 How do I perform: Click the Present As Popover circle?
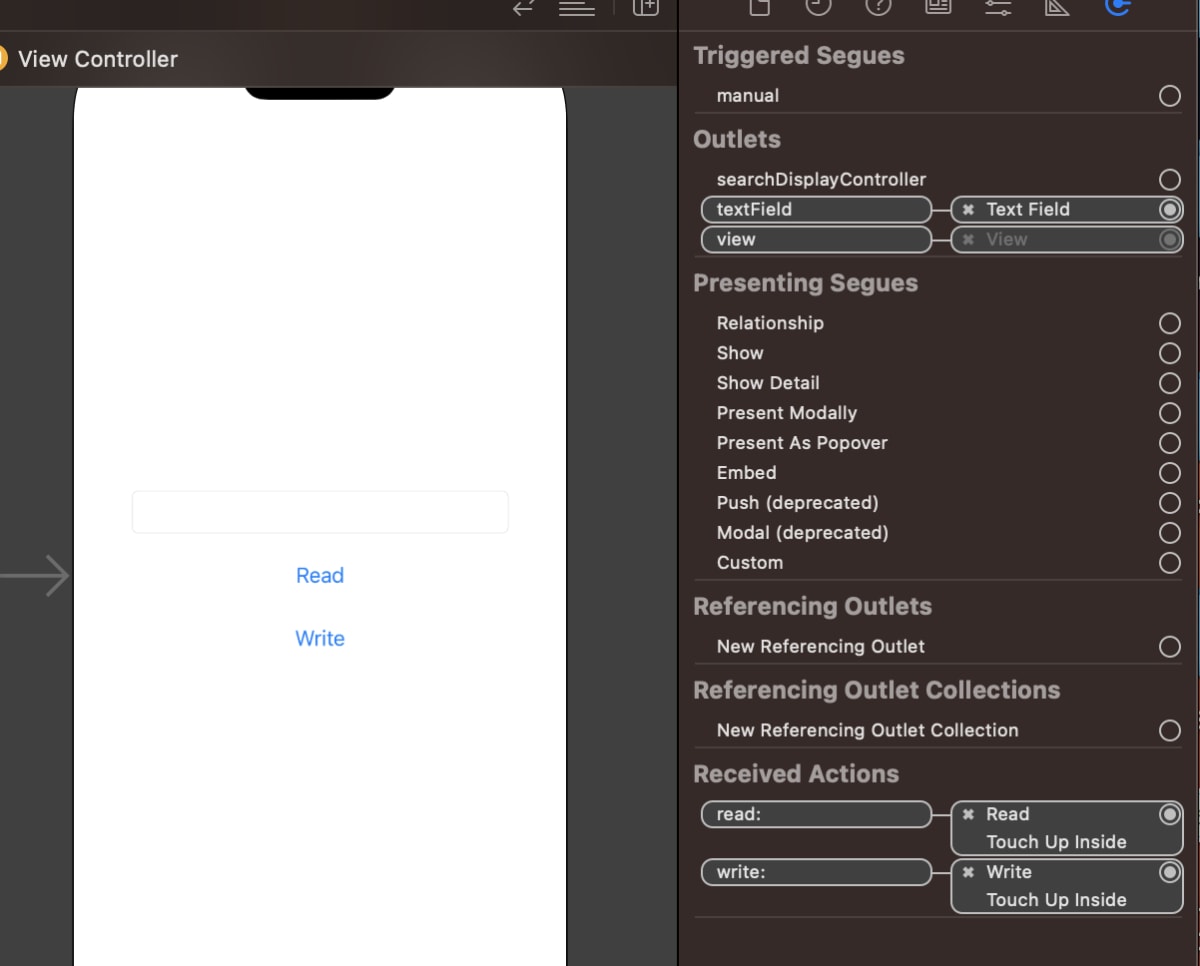click(1170, 443)
